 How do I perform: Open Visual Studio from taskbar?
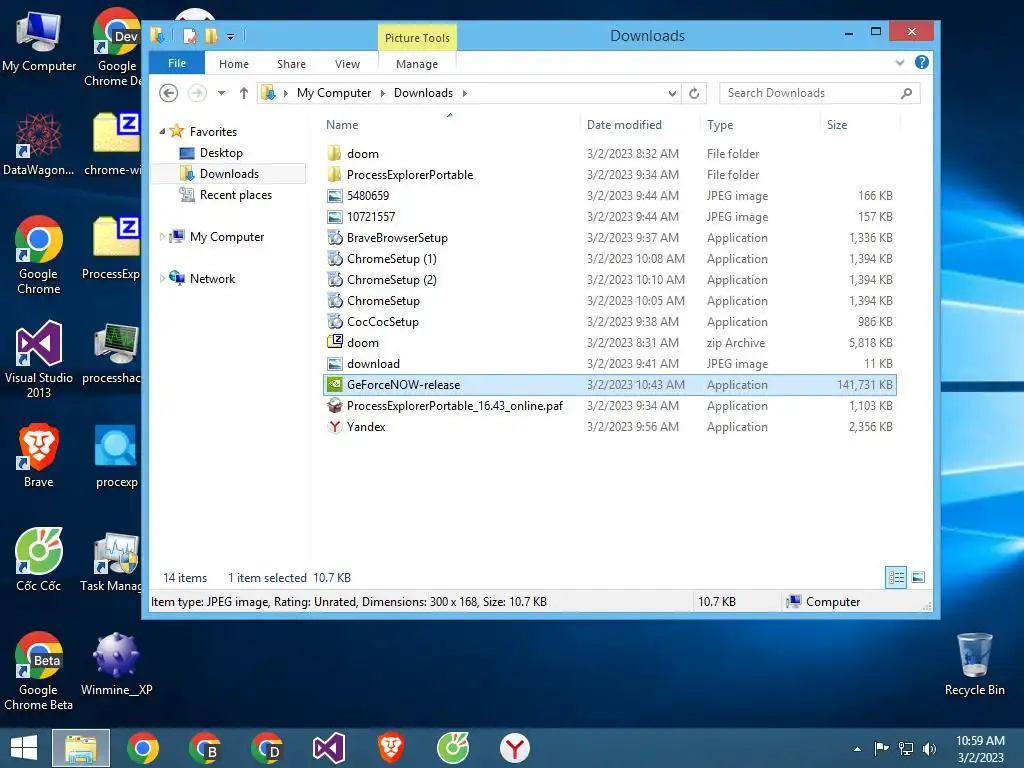[x=328, y=748]
